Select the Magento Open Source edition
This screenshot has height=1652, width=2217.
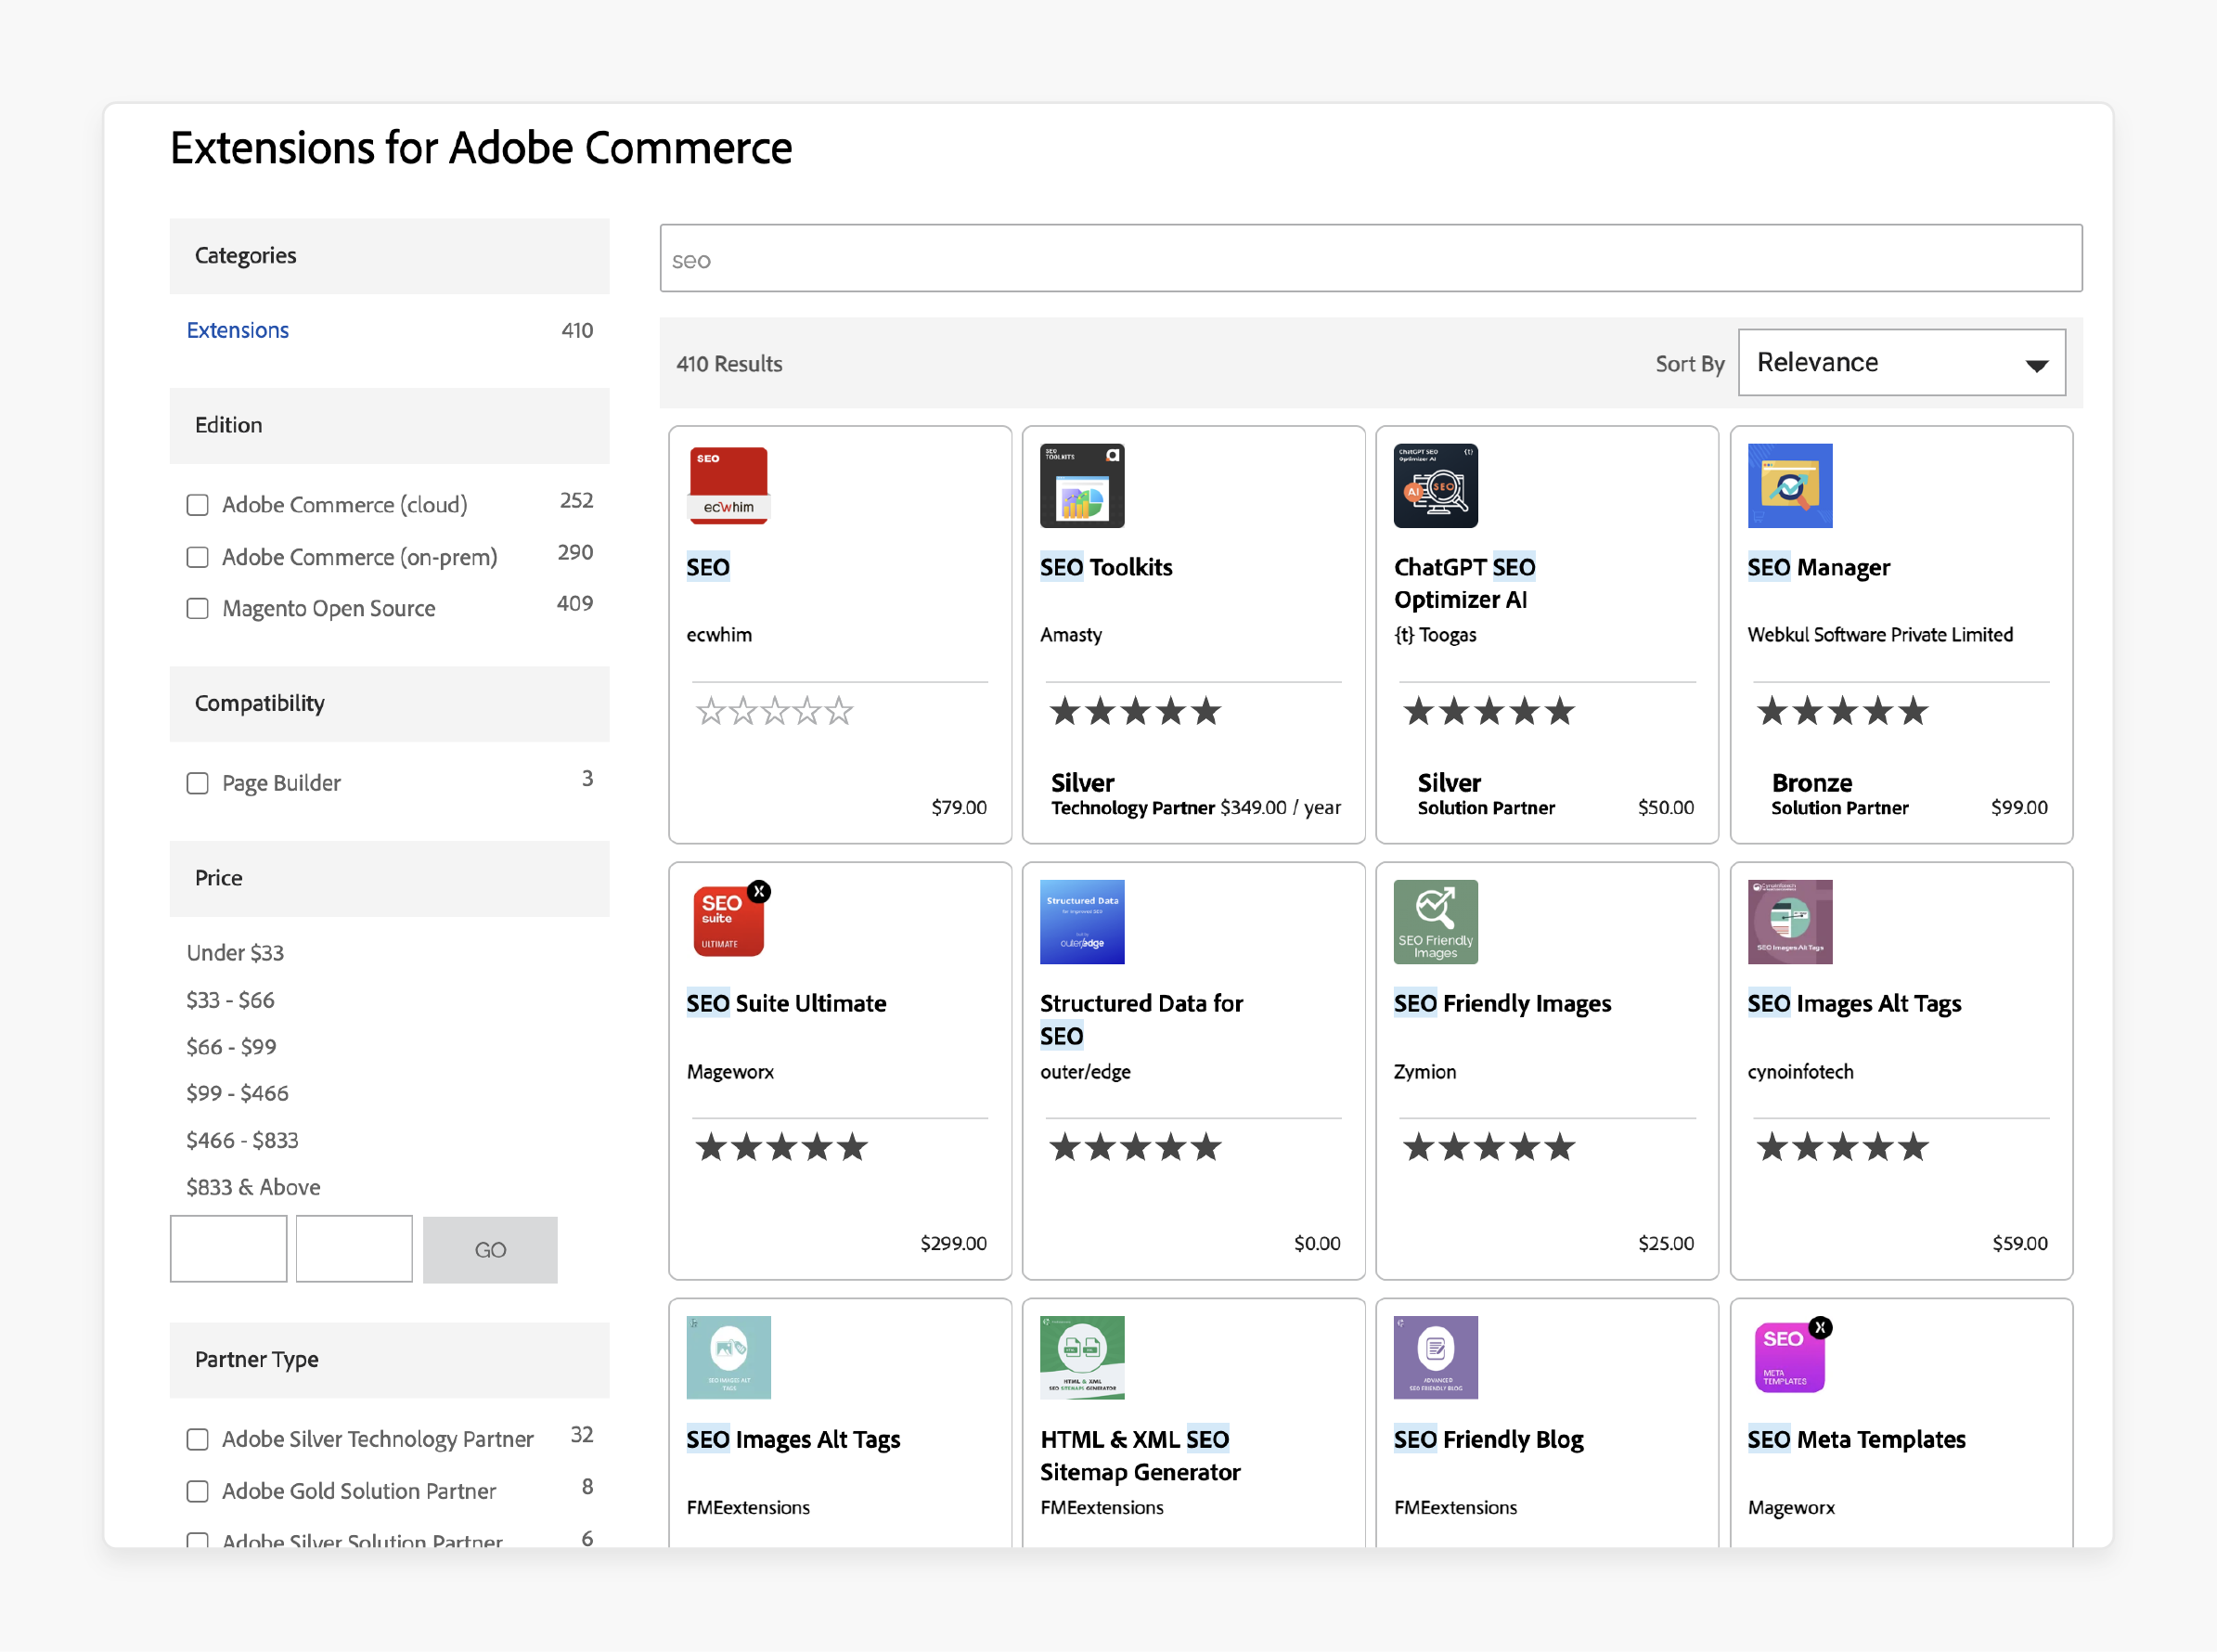pos(198,607)
